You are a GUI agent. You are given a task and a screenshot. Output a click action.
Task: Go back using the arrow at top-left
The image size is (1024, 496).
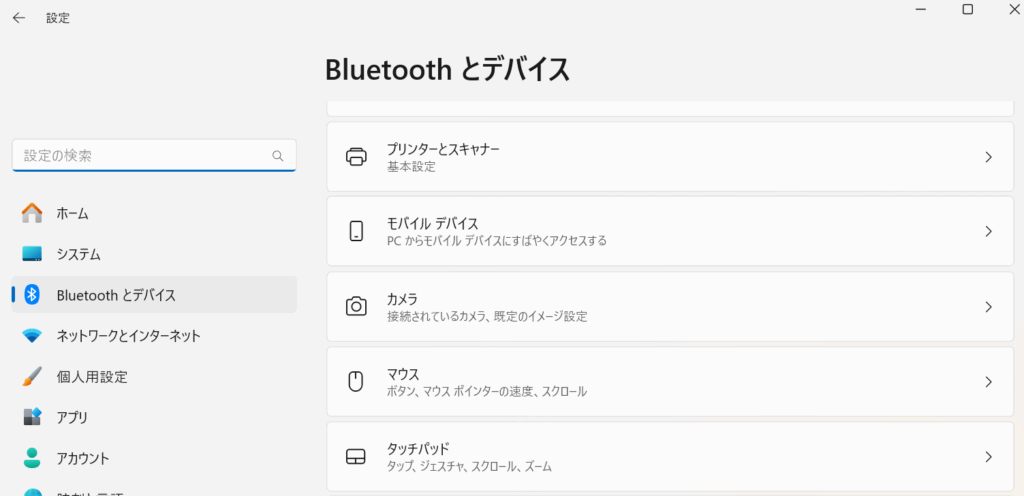point(18,18)
